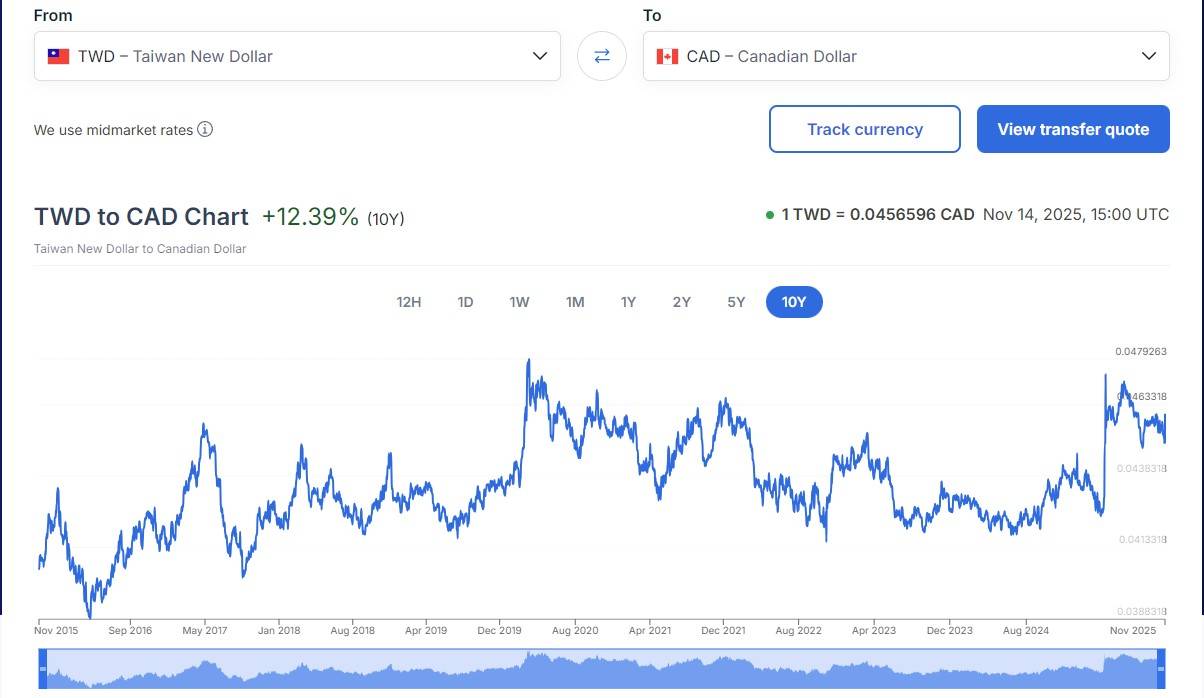
Task: Click the Taiwan flag icon
Action: (58, 56)
